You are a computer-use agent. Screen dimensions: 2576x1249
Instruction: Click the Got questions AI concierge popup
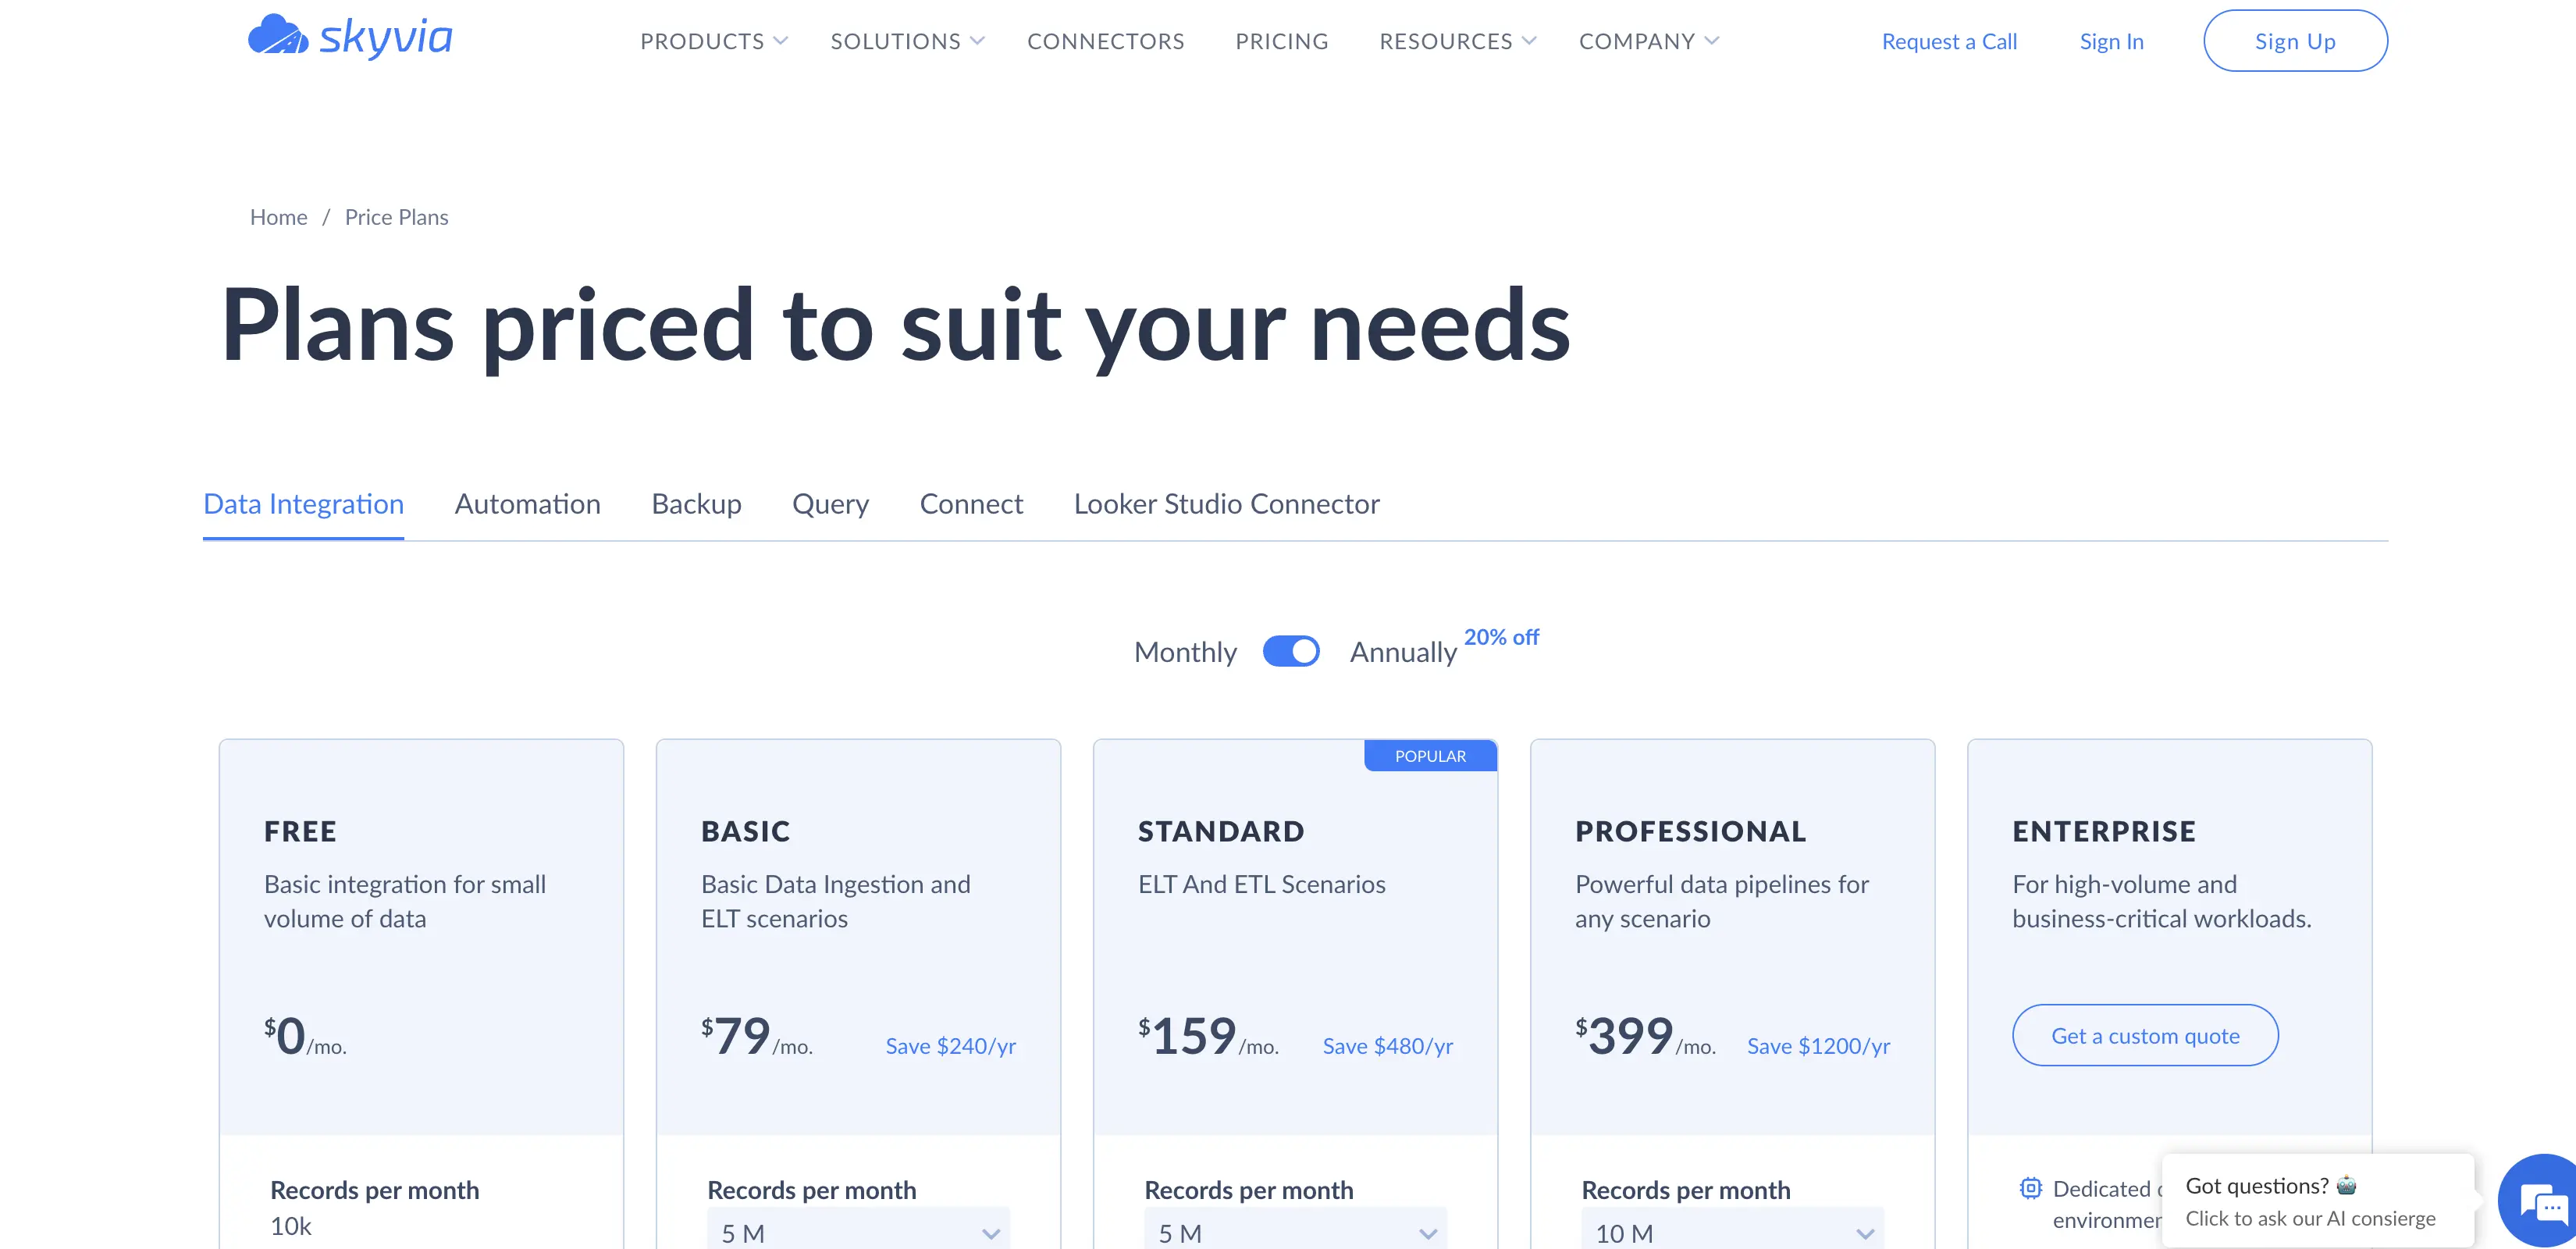tap(2317, 1201)
